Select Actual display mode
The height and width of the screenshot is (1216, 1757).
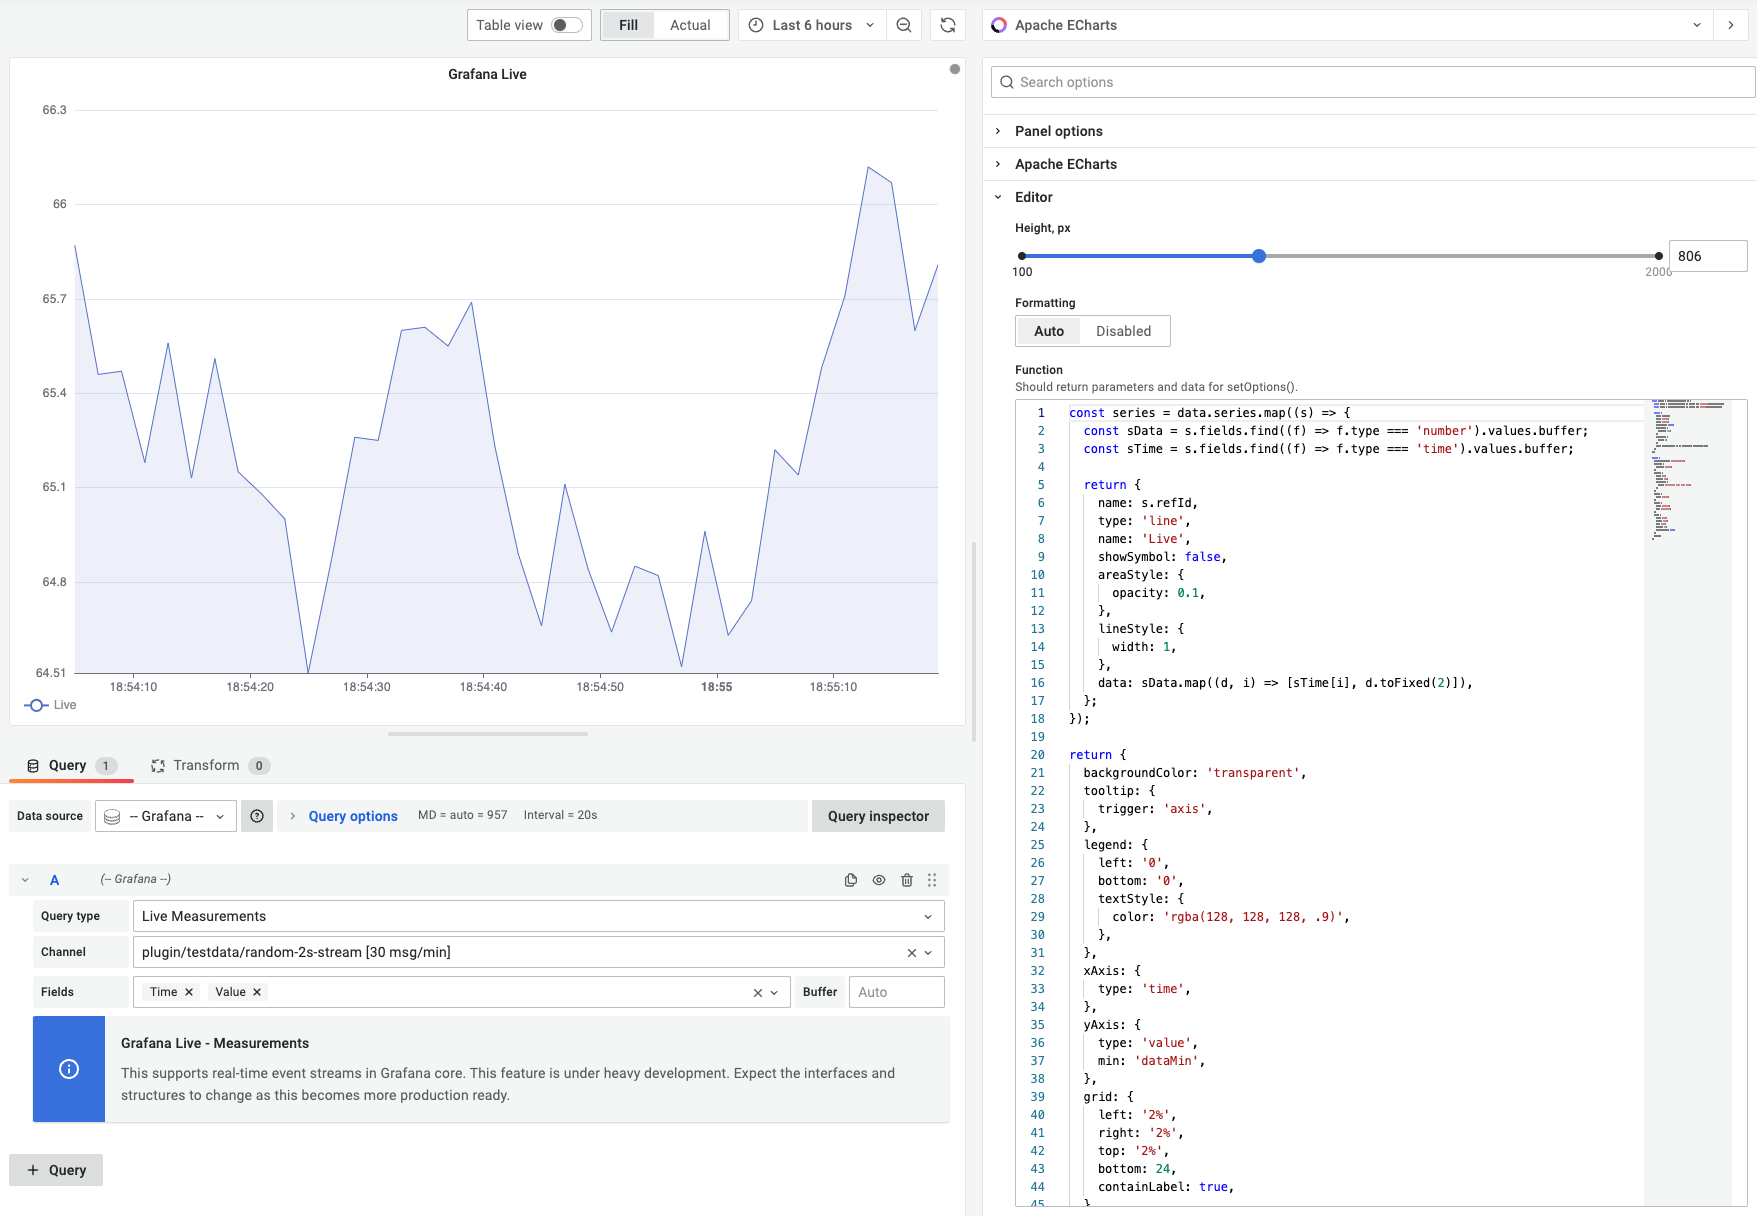tap(690, 25)
